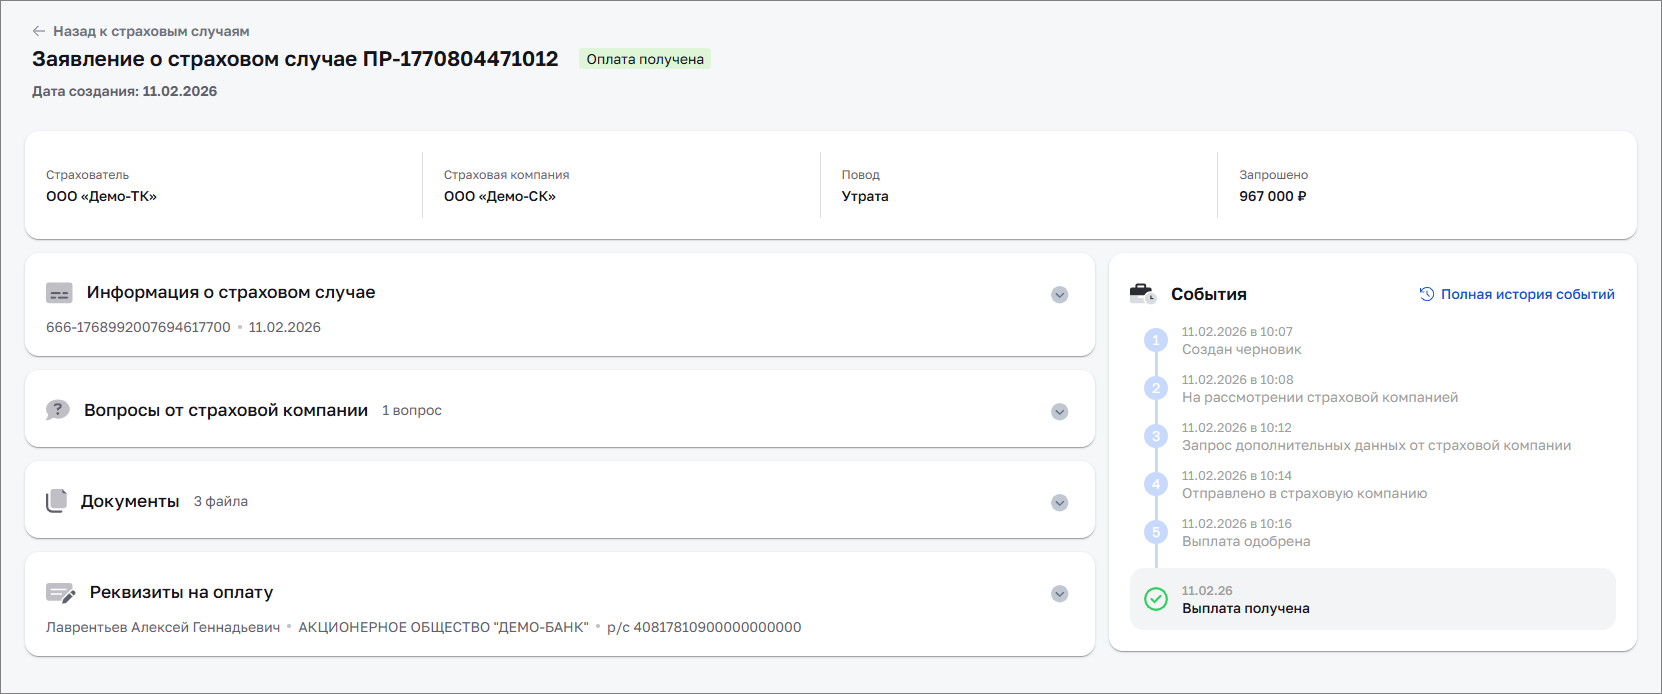The width and height of the screenshot is (1662, 694).
Task: Click the insurance case information card icon
Action: [x=59, y=294]
